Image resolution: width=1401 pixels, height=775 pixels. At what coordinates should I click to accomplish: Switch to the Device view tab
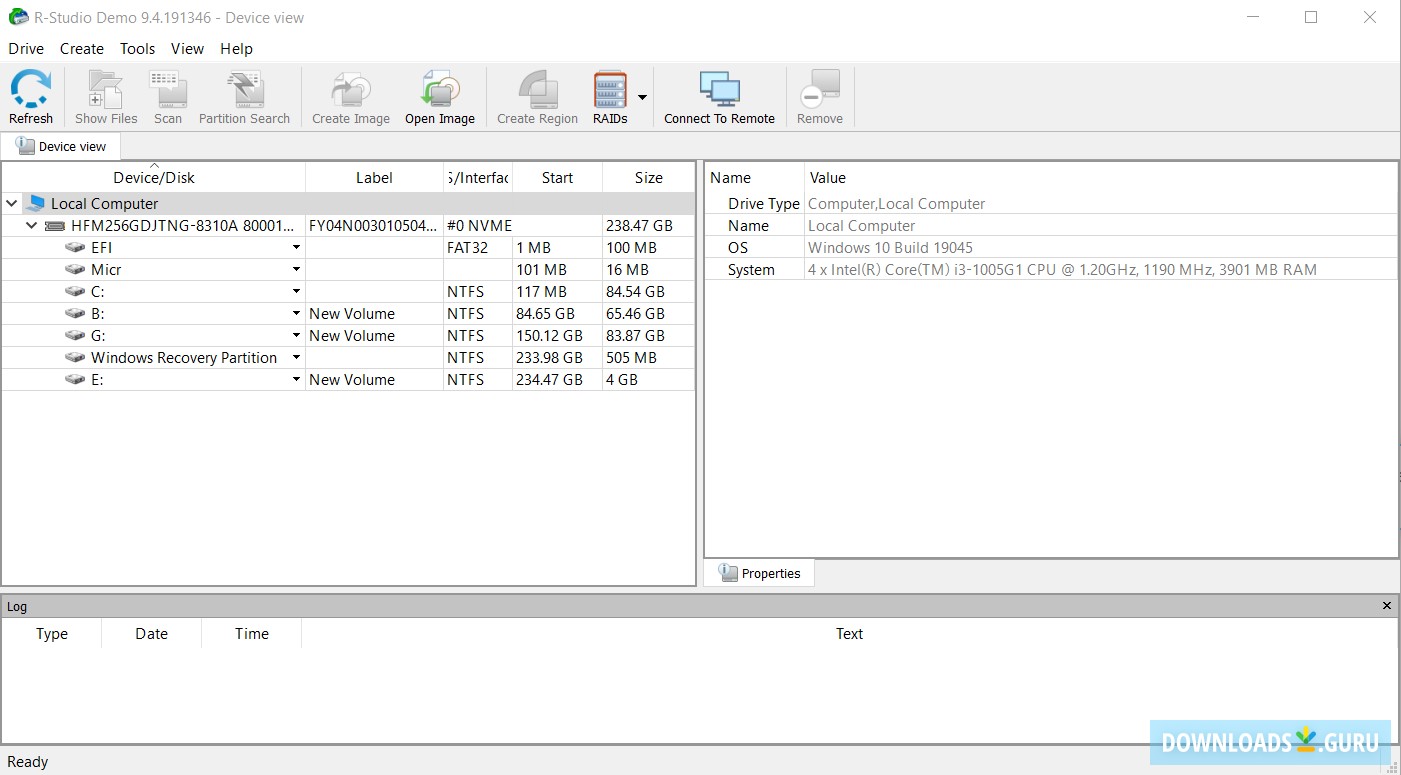click(61, 146)
